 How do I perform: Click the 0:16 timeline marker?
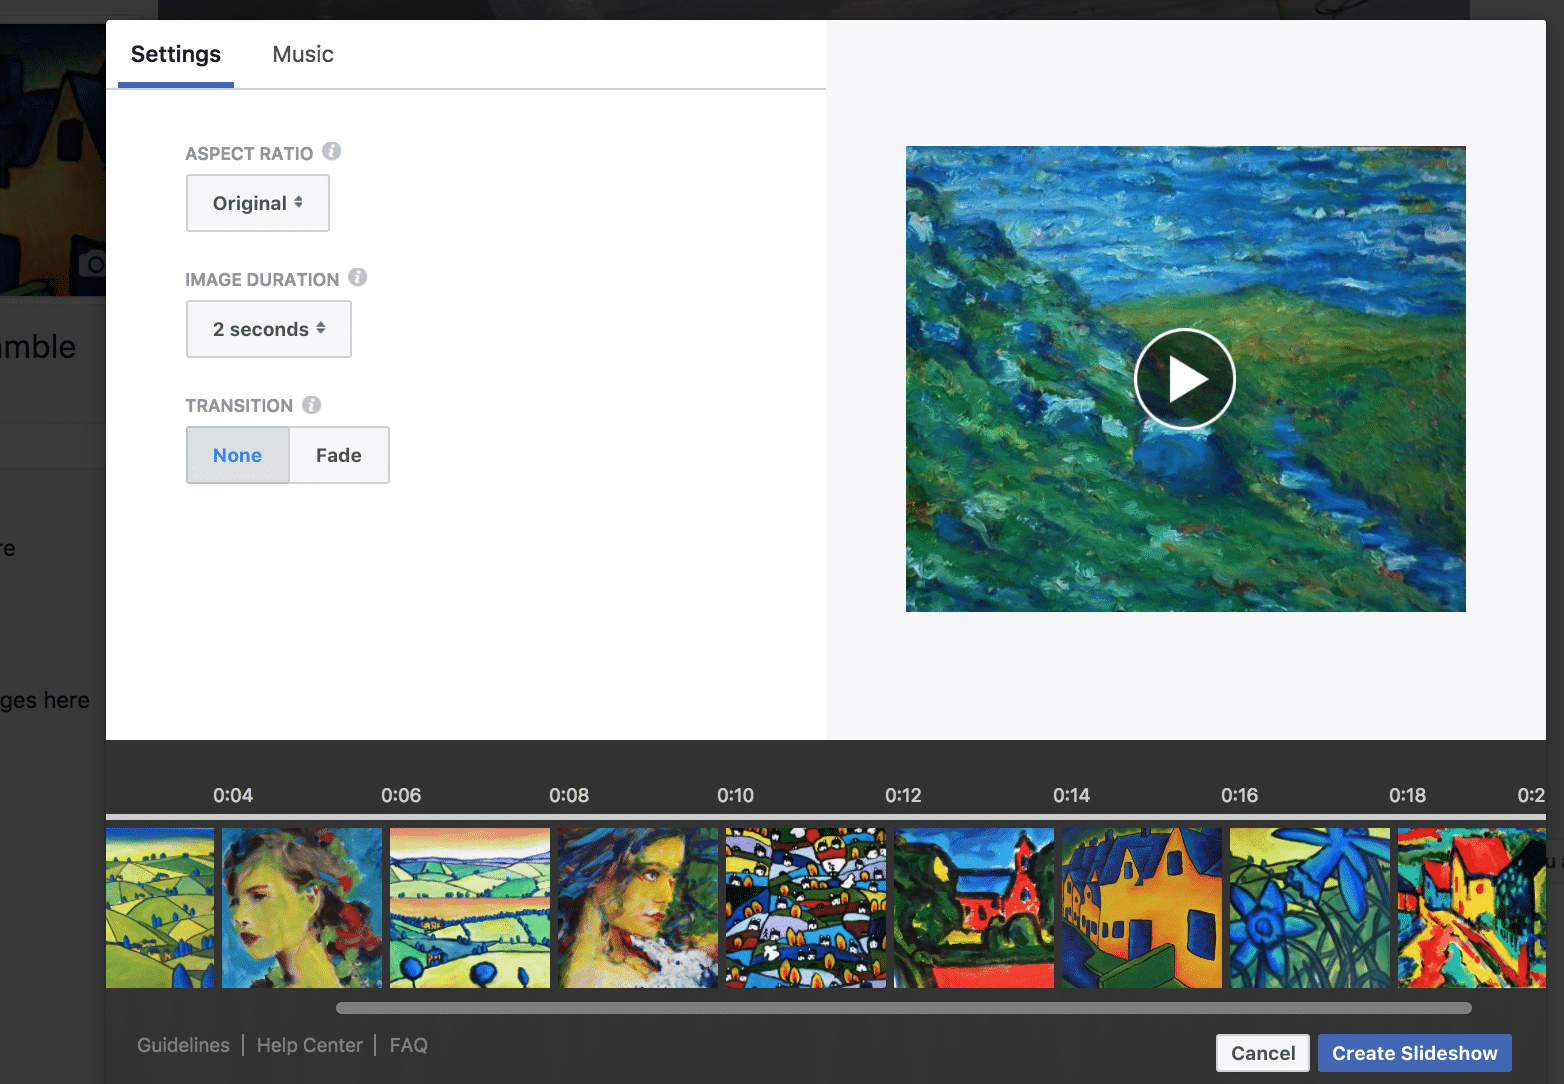coord(1239,795)
